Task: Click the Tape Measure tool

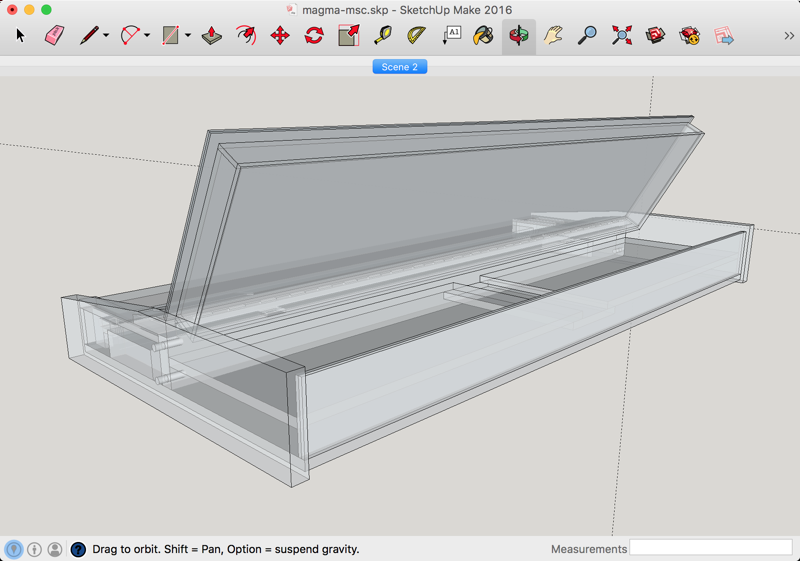Action: tap(383, 36)
